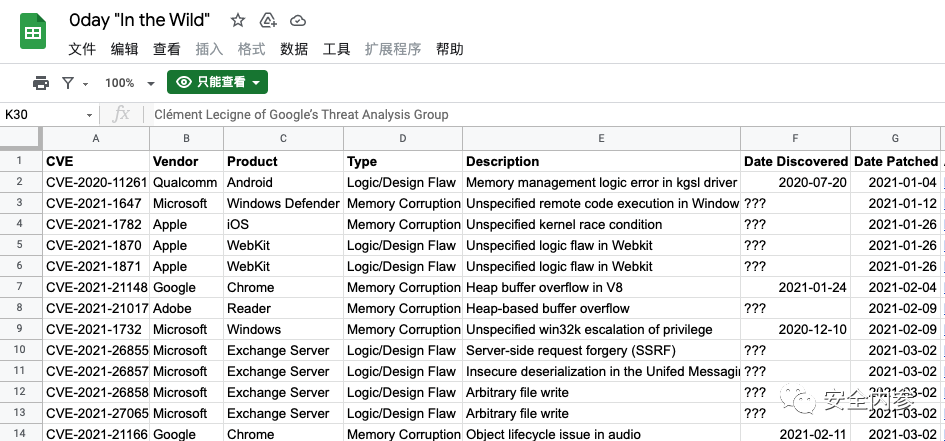Open the 帮助 menu
The image size is (945, 441).
pos(450,49)
